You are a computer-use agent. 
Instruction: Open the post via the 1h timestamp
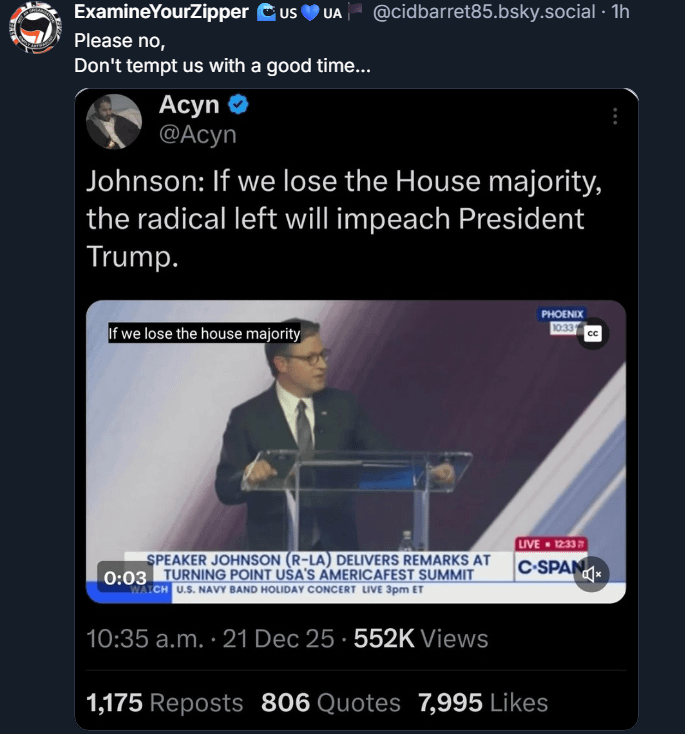[x=620, y=13]
